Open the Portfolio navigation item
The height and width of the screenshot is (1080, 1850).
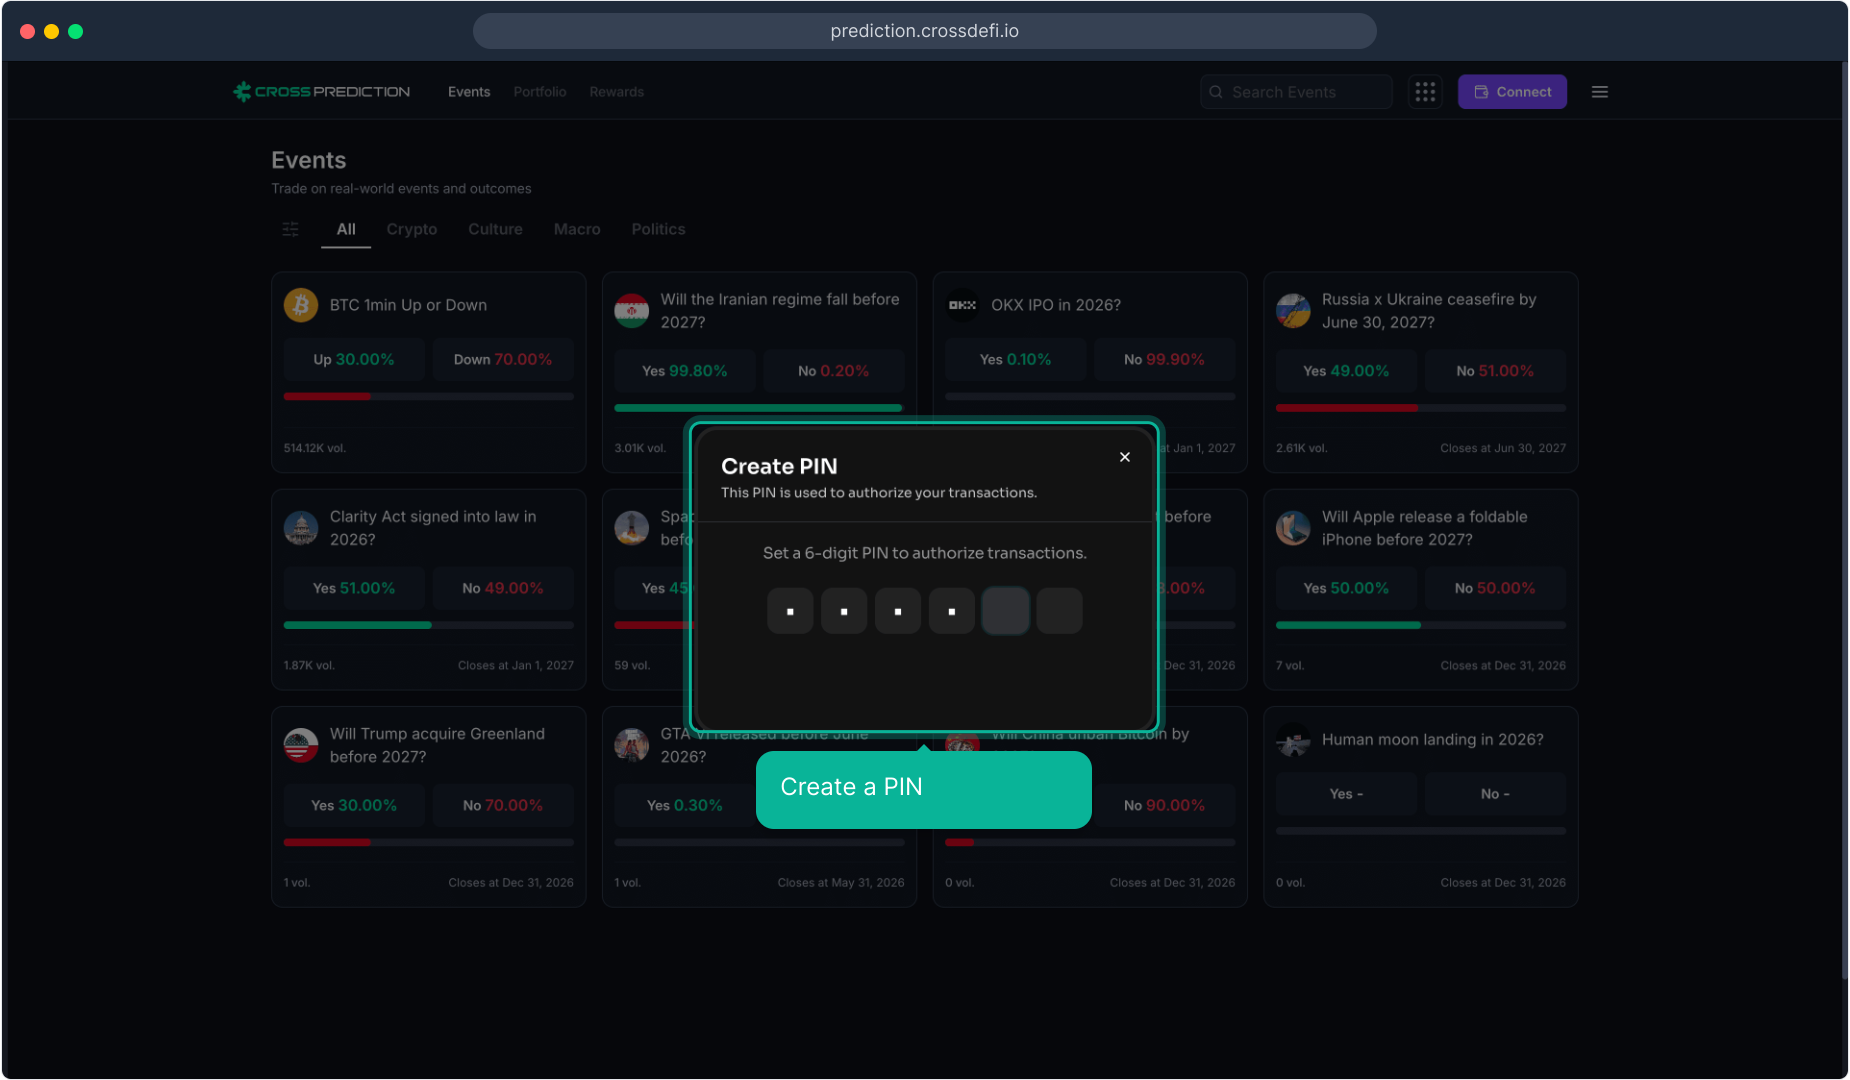pos(540,92)
